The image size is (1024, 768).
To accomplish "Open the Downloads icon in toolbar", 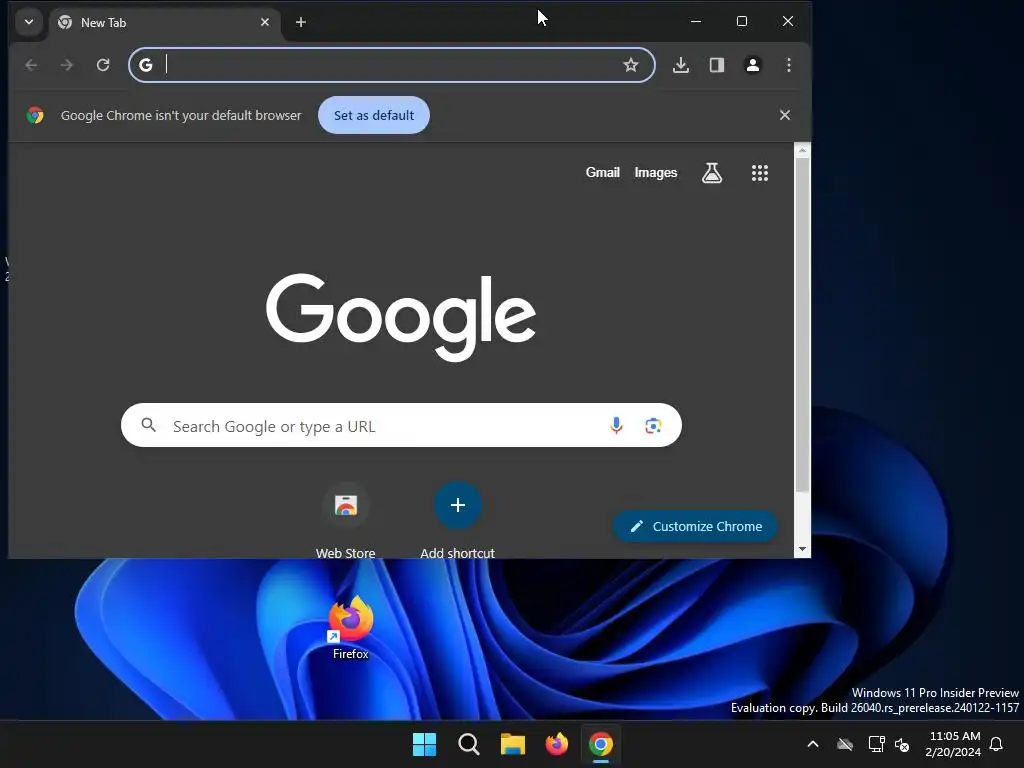I will pos(680,65).
